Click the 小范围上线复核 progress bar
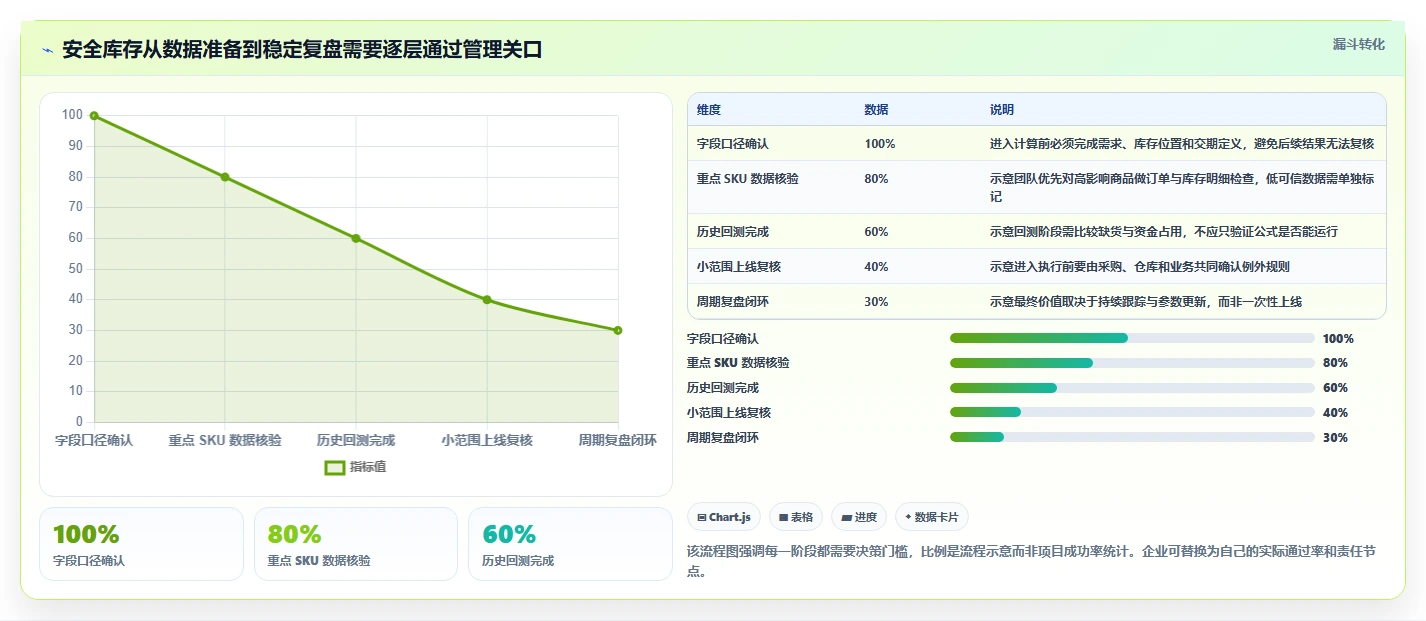Image resolution: width=1426 pixels, height=621 pixels. point(1132,412)
